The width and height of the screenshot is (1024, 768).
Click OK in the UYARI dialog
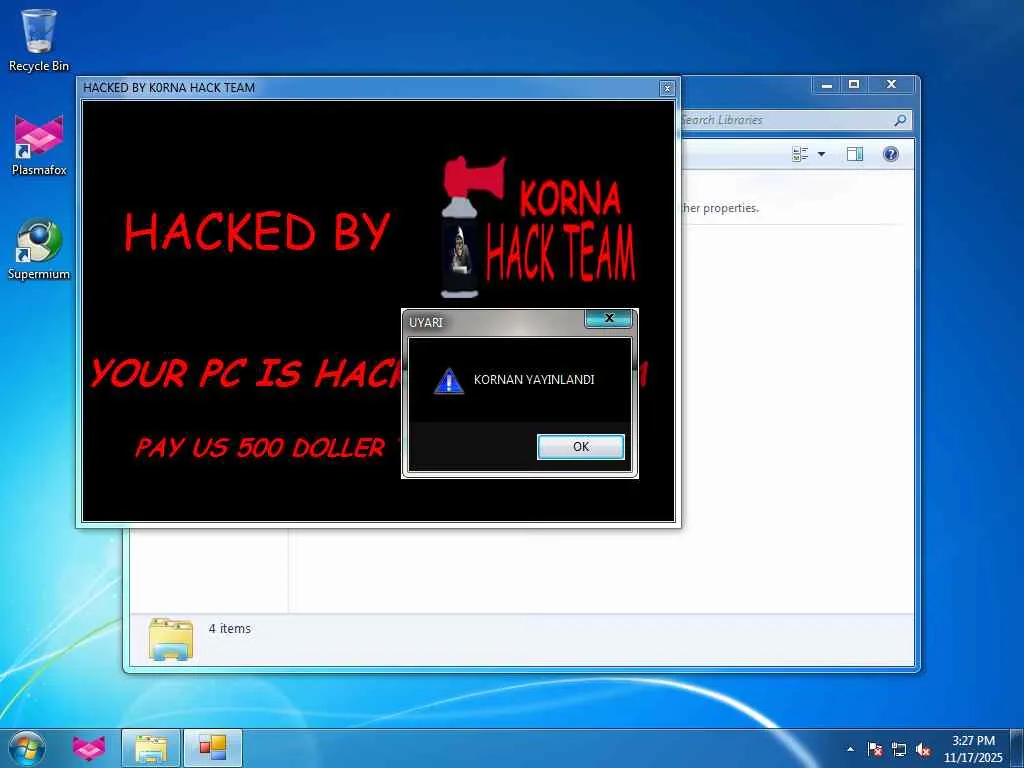click(x=581, y=447)
